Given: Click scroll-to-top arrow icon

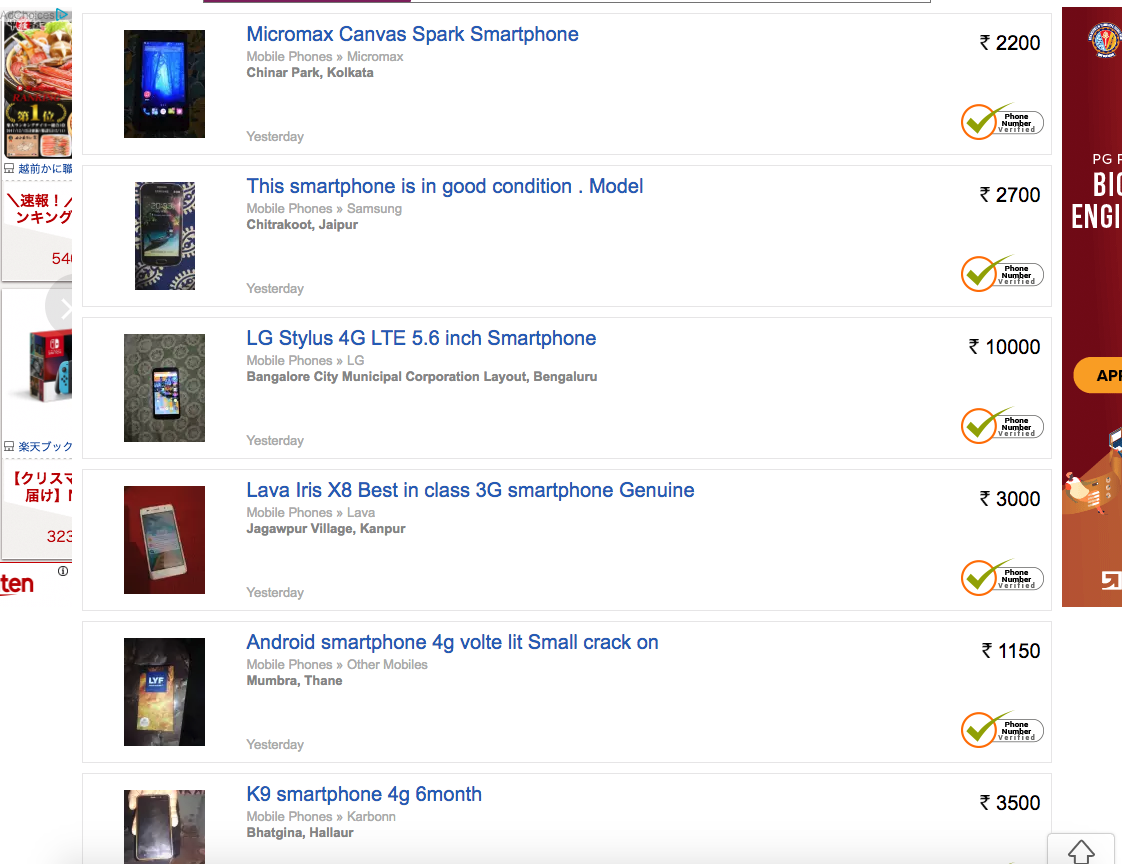Looking at the screenshot, I should (1081, 851).
